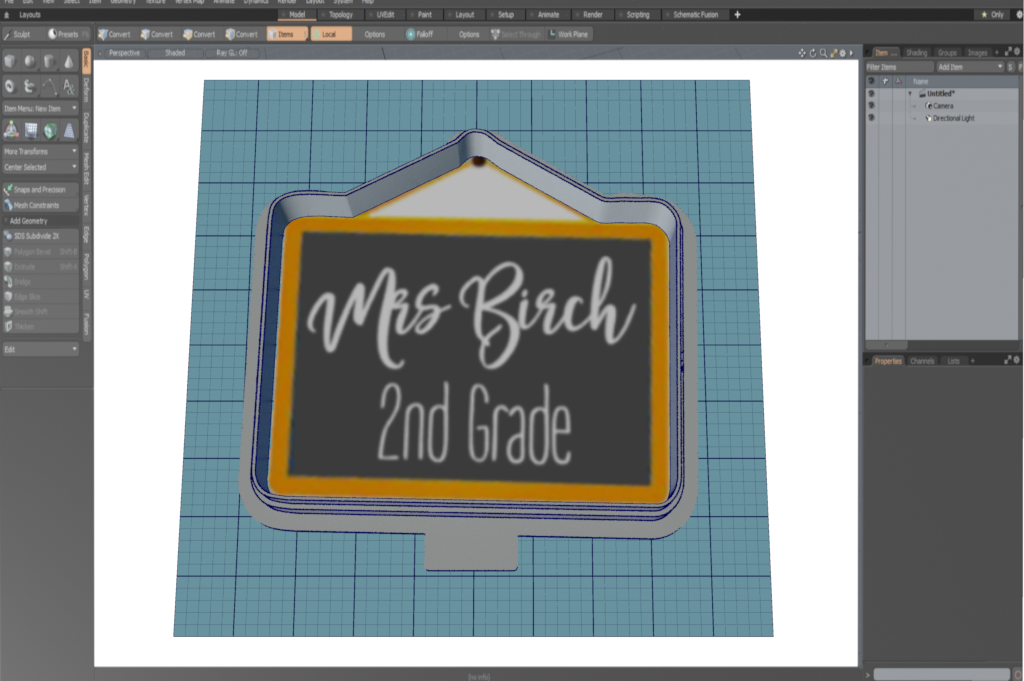Viewport: 1024px width, 681px height.
Task: Click the Work Plane button
Action: pyautogui.click(x=568, y=34)
